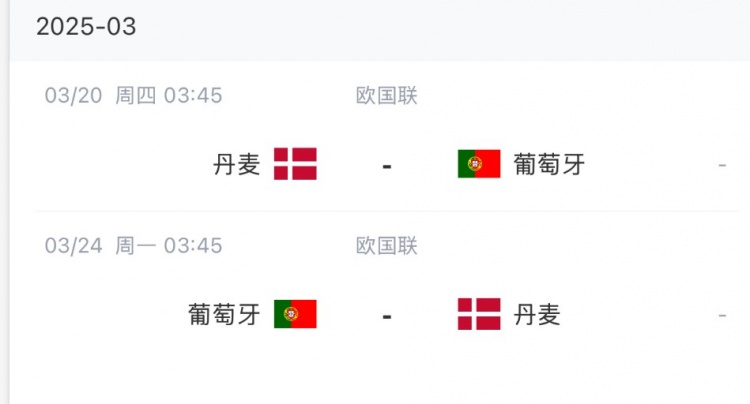Click the 周一 weekday label

[135, 246]
